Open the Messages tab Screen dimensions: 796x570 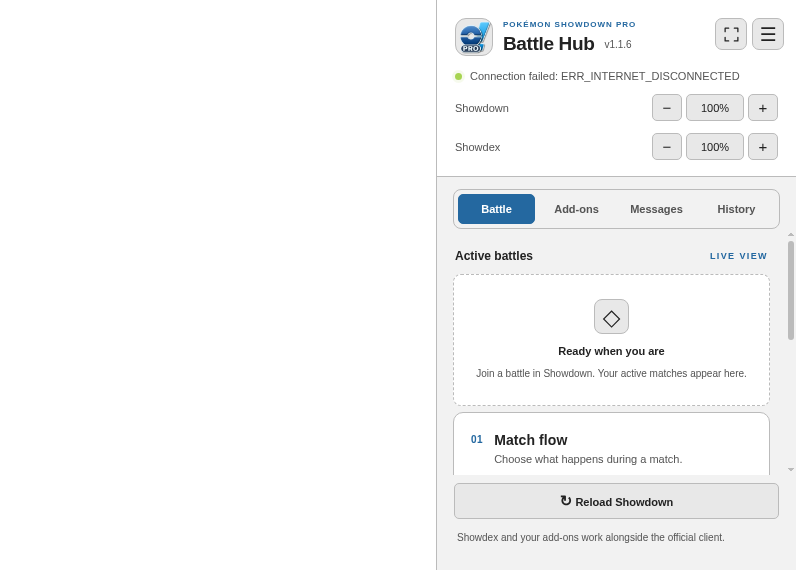[656, 209]
